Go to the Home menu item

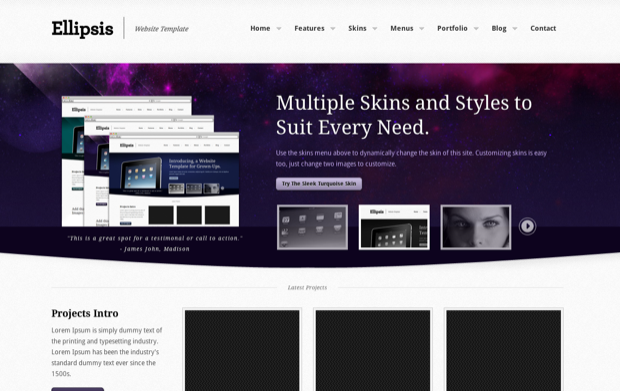260,28
